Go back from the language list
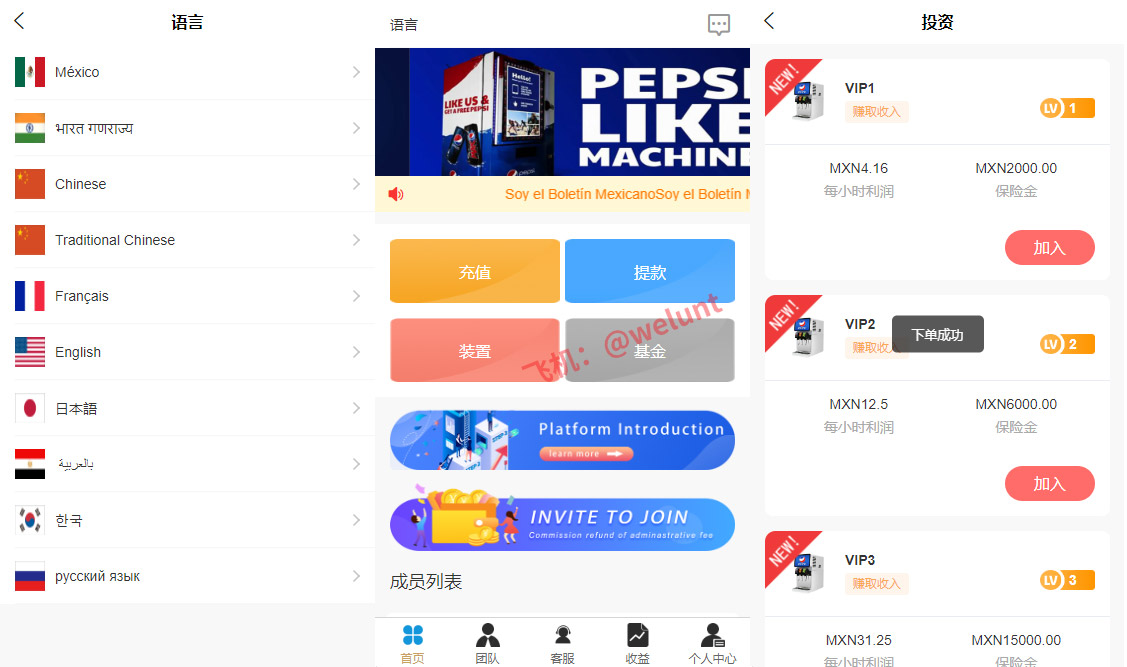Screen dimensions: 1127x667 (x=19, y=21)
